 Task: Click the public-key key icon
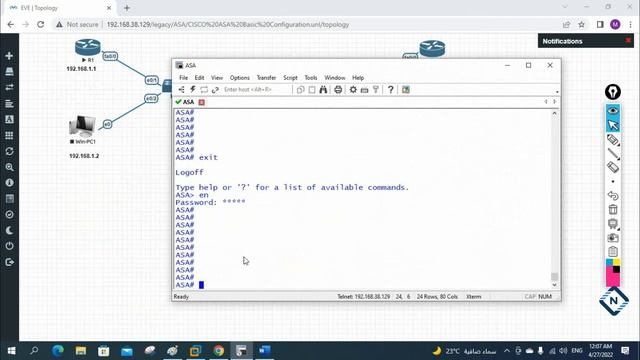pyautogui.click(x=376, y=89)
